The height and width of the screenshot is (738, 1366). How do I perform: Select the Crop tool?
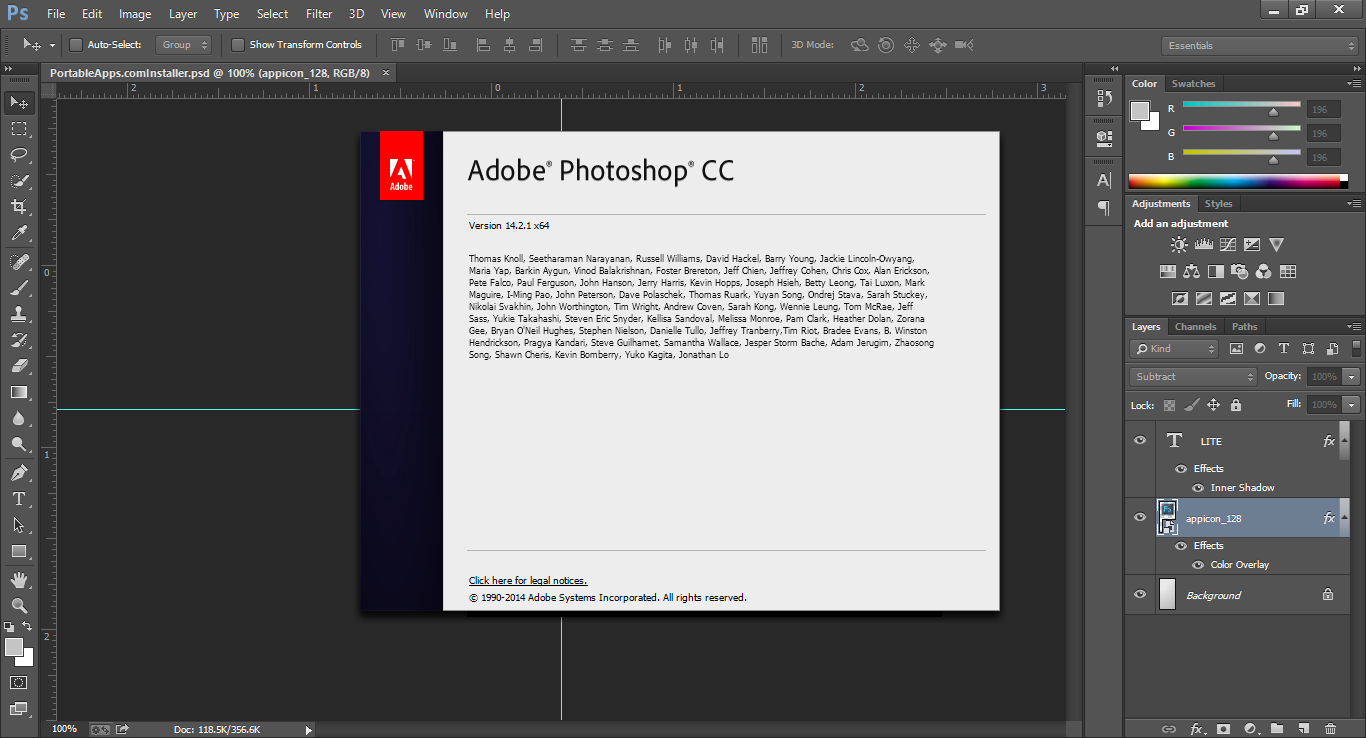pos(19,207)
